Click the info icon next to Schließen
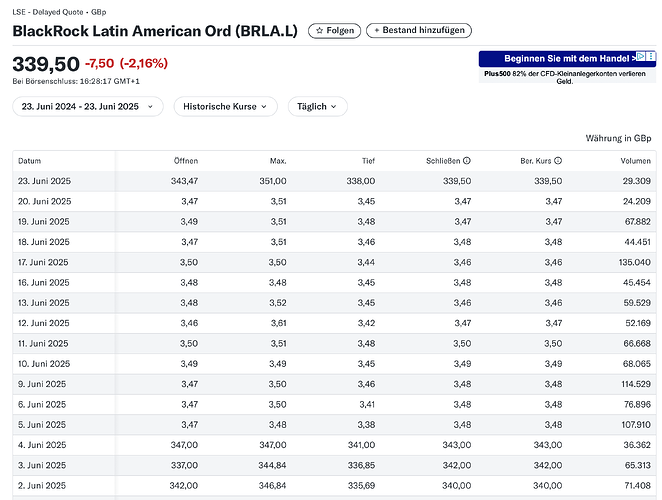This screenshot has height=500, width=662. pos(467,160)
